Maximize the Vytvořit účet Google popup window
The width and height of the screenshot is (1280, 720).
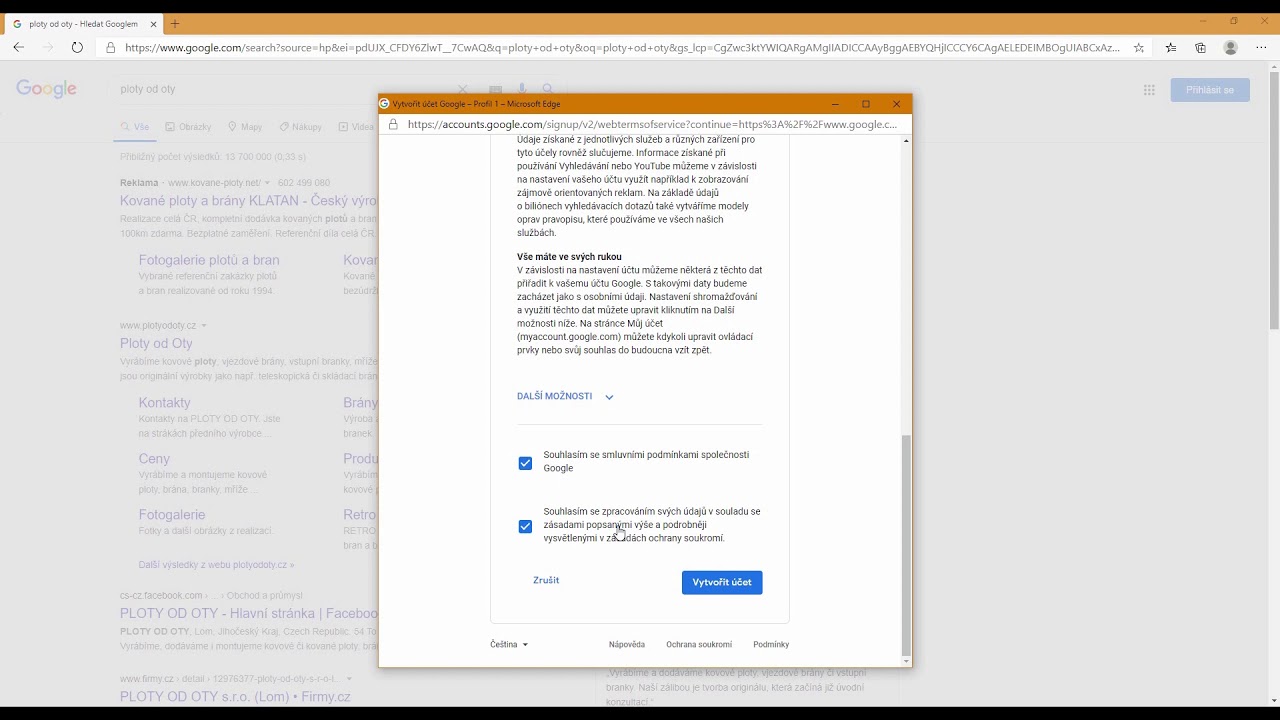pos(866,104)
